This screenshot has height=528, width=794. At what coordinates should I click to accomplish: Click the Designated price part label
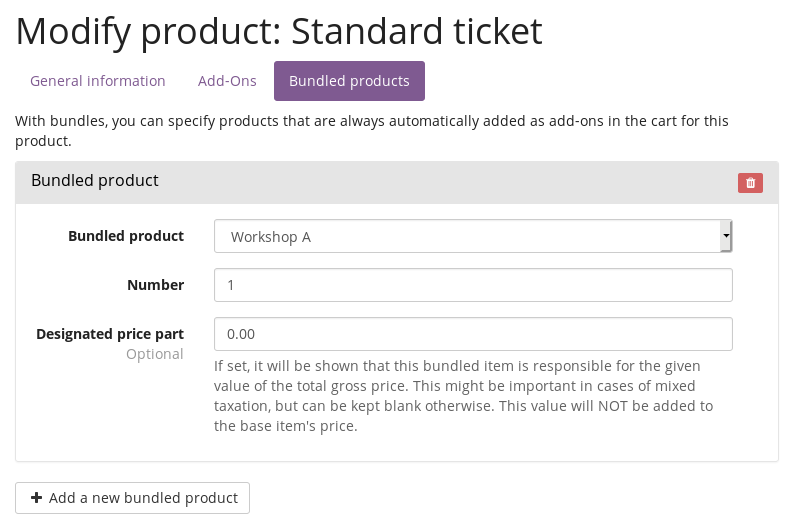110,334
